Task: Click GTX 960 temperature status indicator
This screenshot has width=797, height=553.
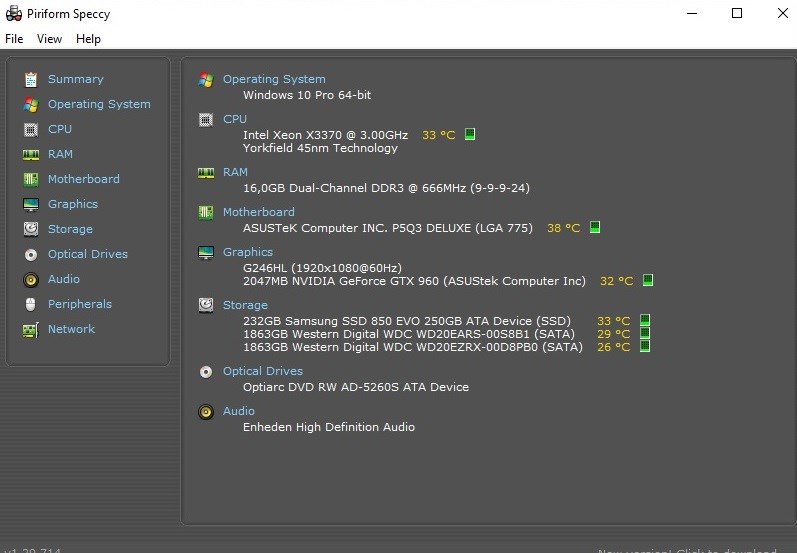Action: [647, 281]
